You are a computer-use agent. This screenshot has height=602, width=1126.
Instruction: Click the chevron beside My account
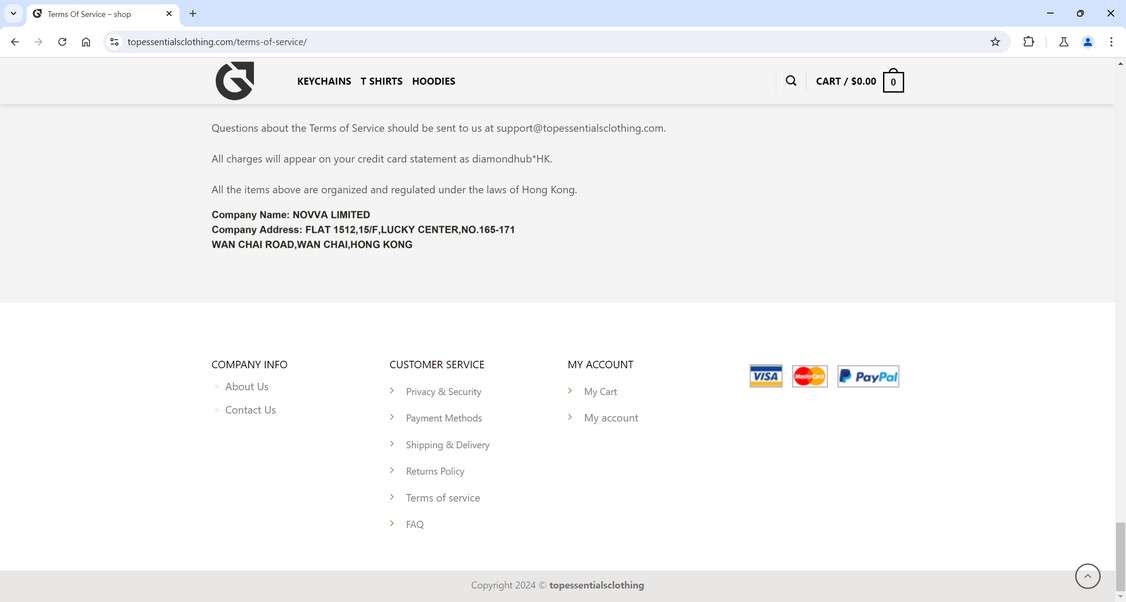click(x=570, y=417)
